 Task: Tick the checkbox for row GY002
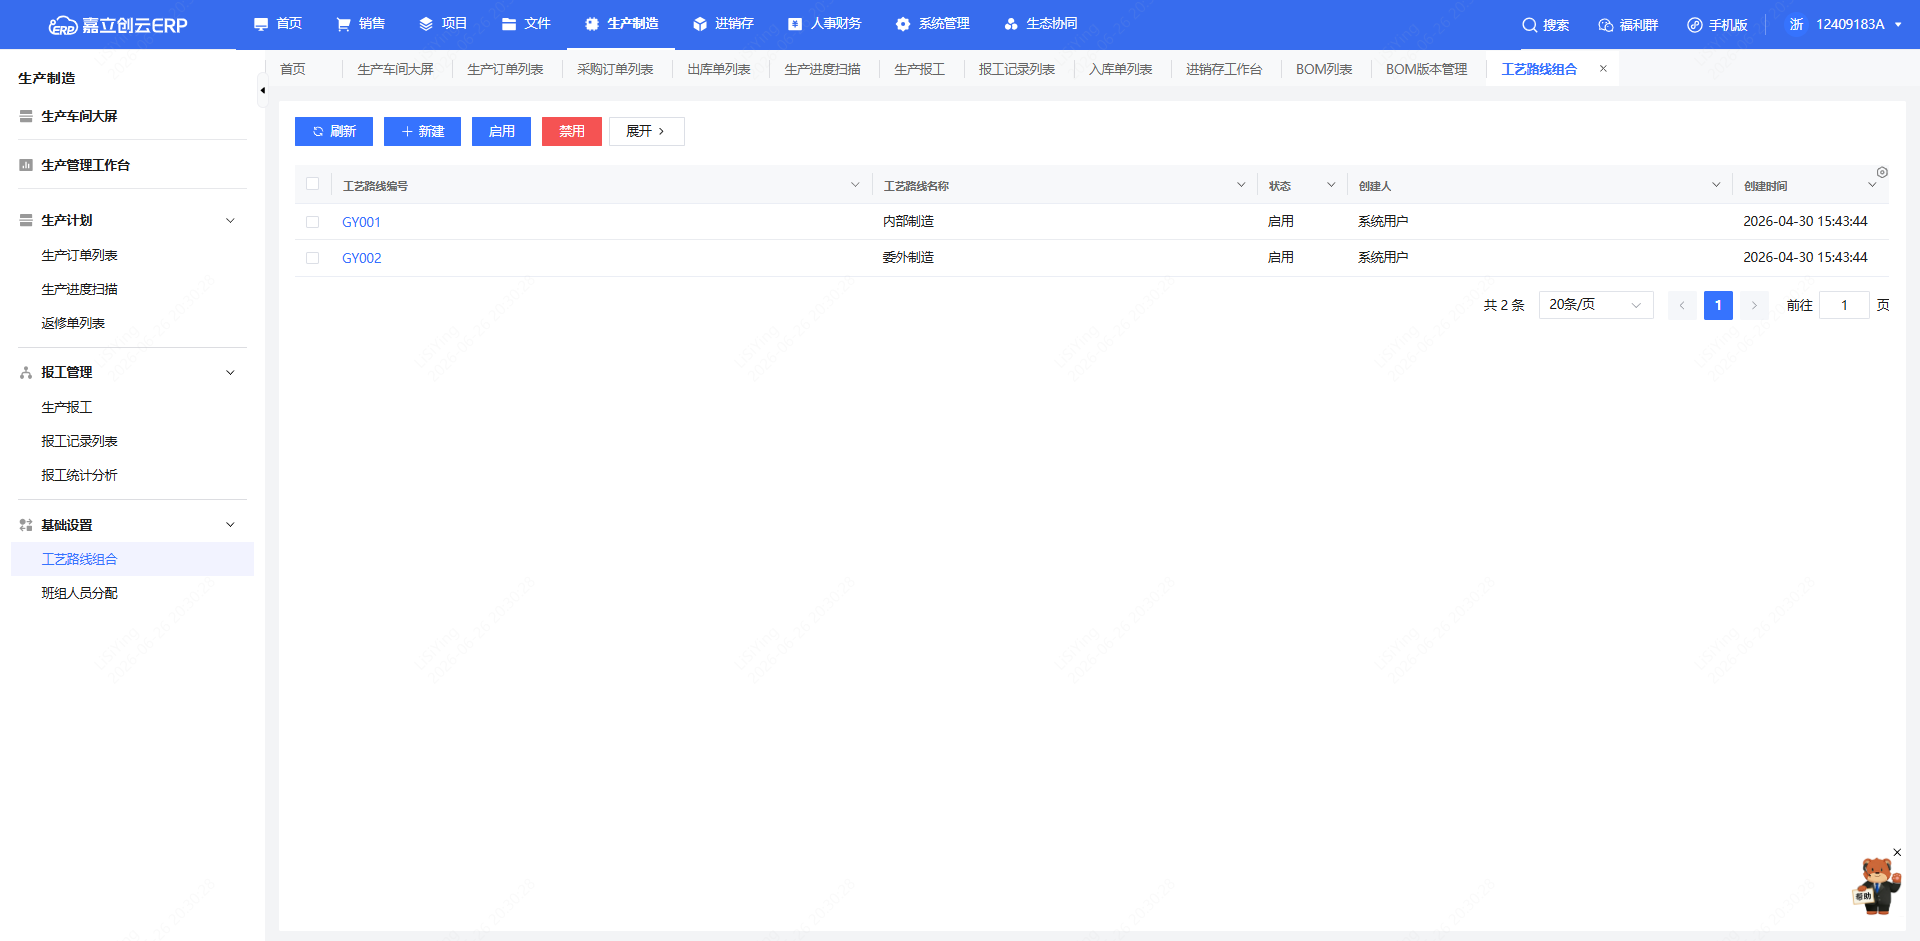pyautogui.click(x=313, y=258)
